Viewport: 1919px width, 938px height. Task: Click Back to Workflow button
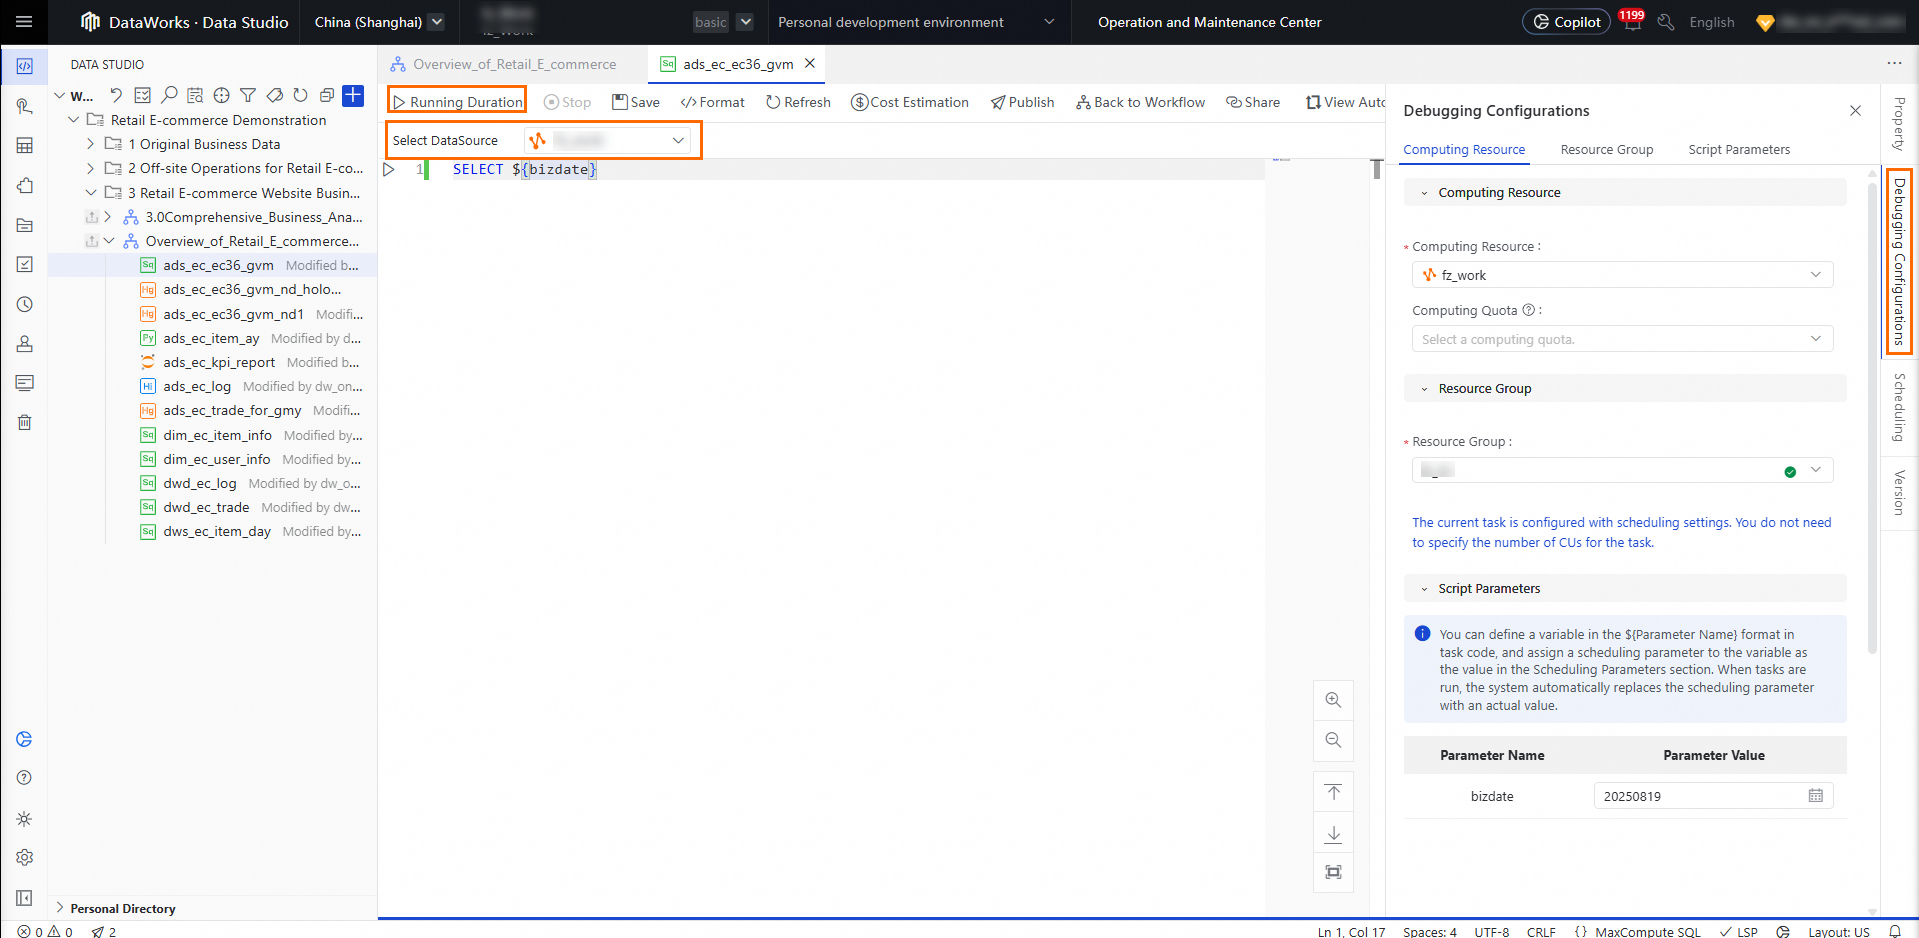[x=1140, y=102]
